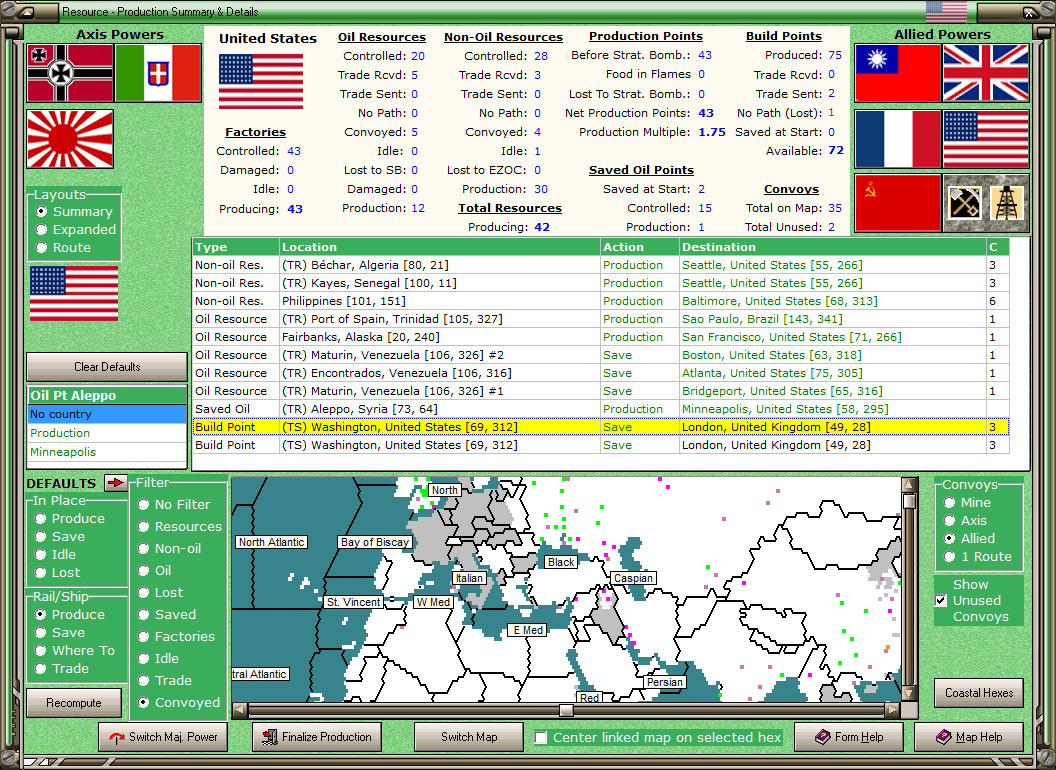Select the United Kingdom flag icon
Image resolution: width=1056 pixels, height=770 pixels.
pyautogui.click(x=986, y=73)
